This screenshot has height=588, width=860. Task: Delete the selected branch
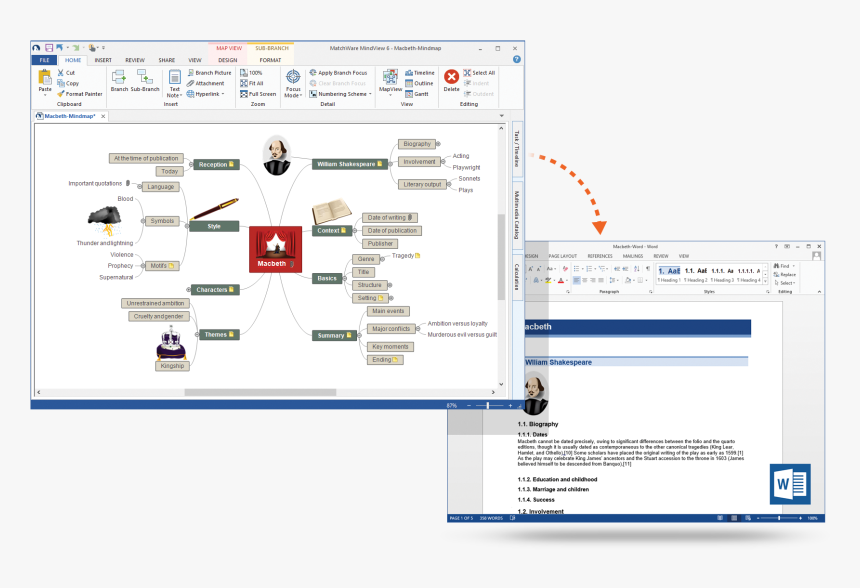451,80
